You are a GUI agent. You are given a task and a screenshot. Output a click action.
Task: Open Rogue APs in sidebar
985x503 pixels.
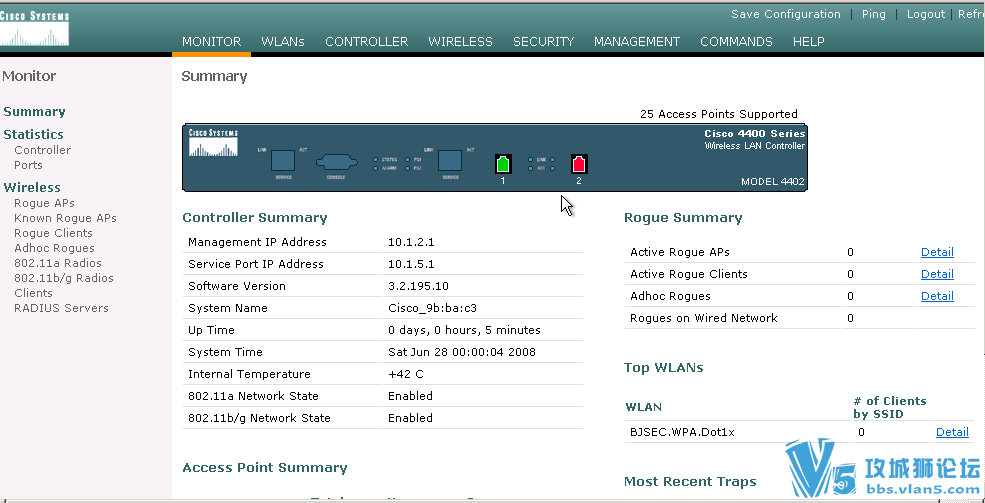click(x=45, y=203)
